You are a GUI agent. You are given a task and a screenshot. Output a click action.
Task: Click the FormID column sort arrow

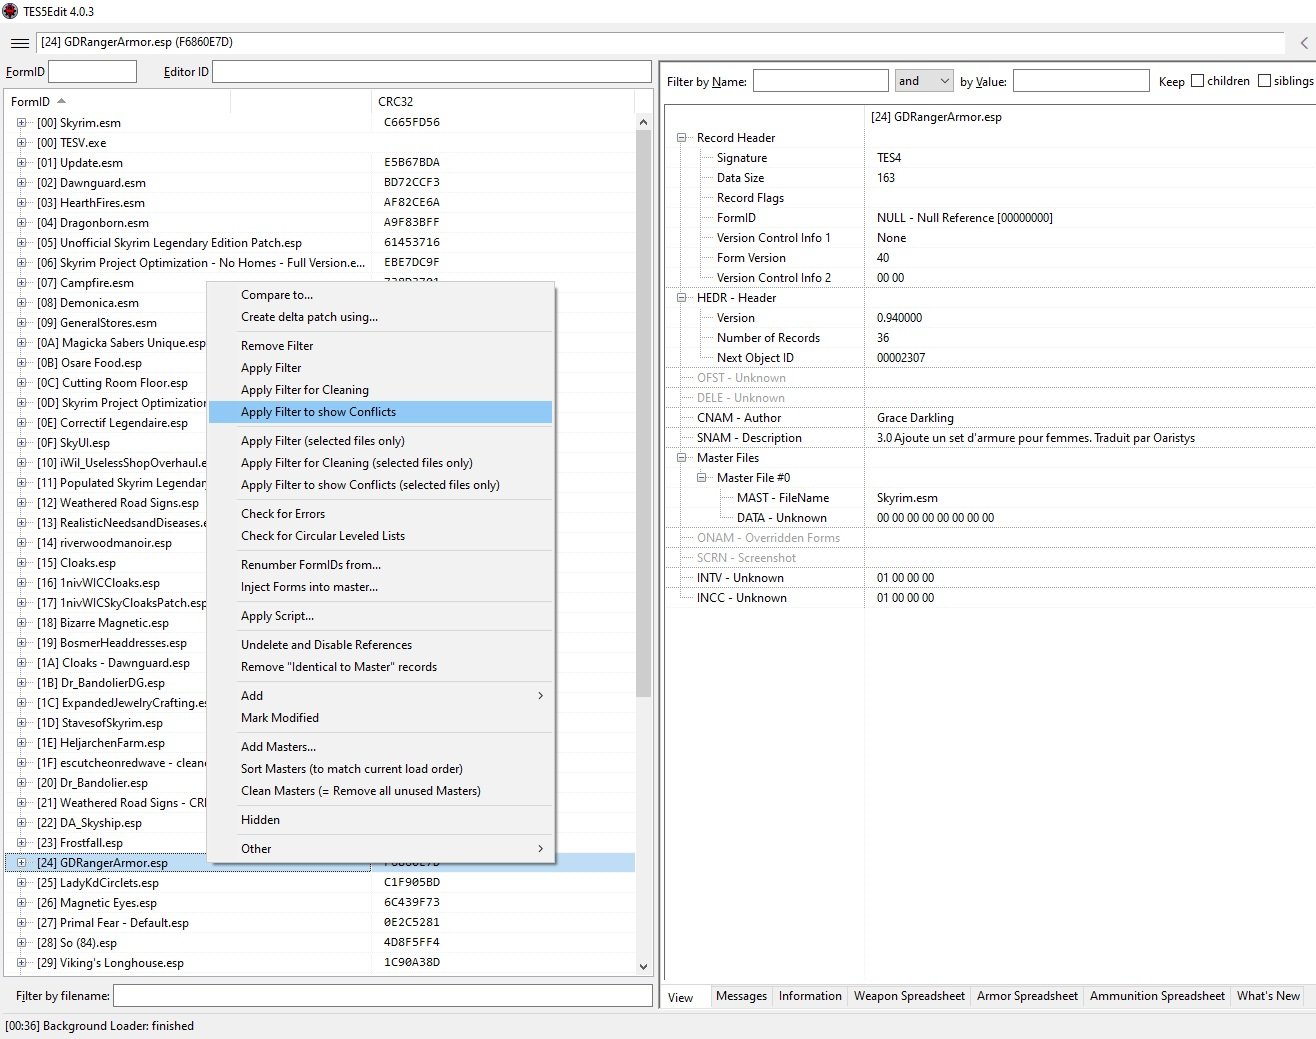[x=62, y=101]
